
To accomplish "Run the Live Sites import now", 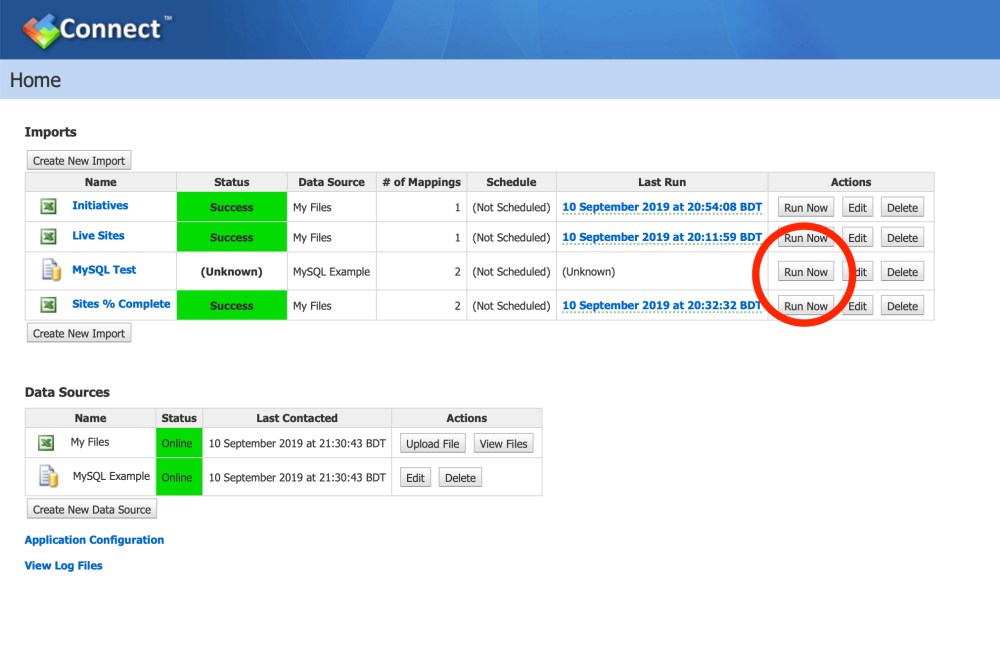I will pos(805,237).
